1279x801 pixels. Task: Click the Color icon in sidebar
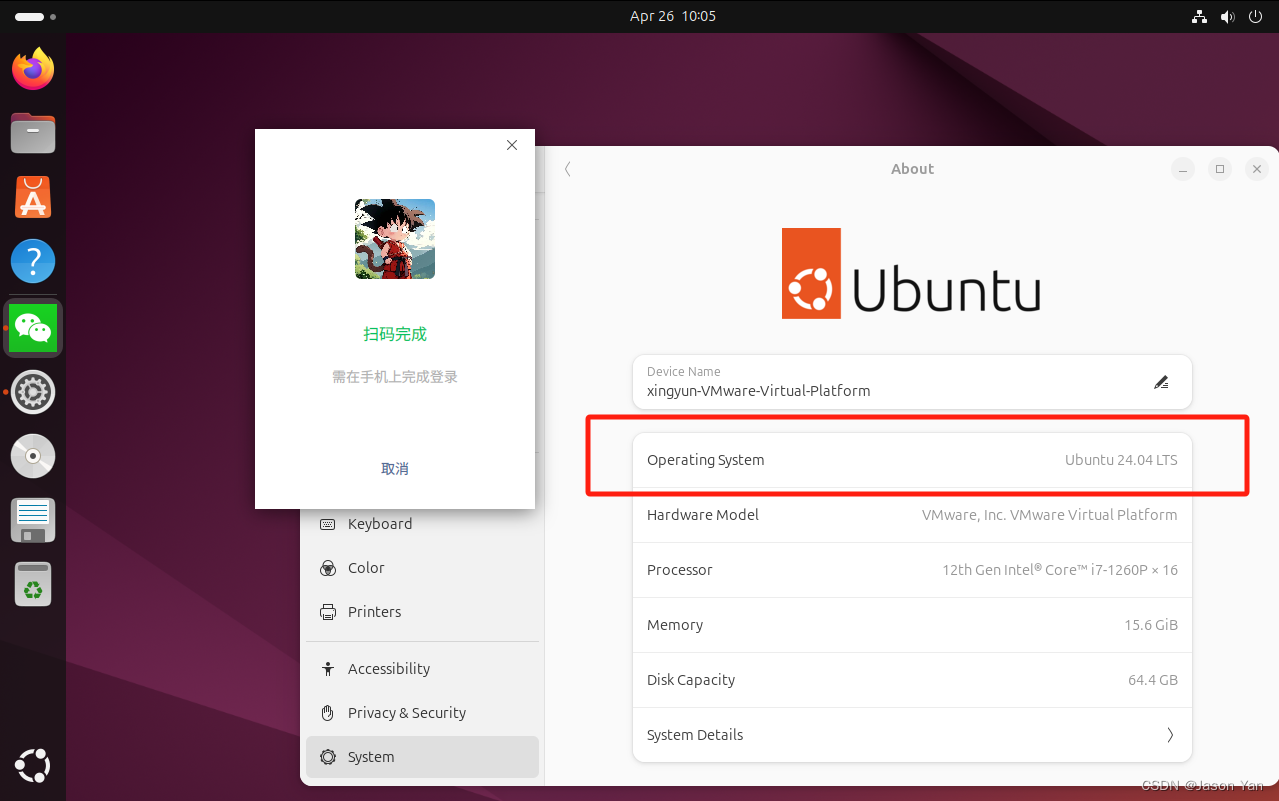[x=327, y=568]
